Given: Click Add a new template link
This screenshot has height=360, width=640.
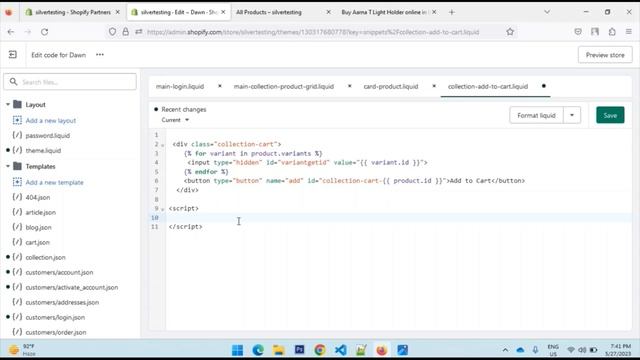Looking at the screenshot, I should pos(54,182).
